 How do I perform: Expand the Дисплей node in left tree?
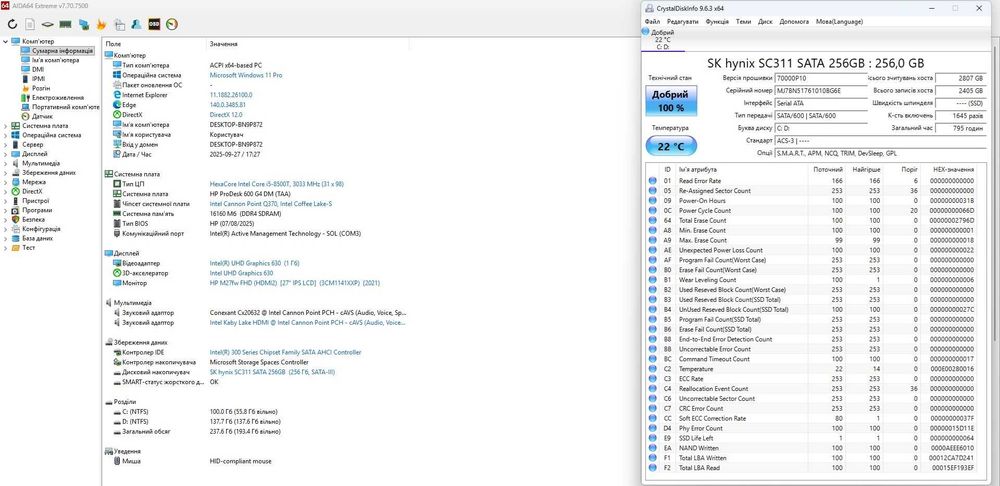(x=6, y=154)
